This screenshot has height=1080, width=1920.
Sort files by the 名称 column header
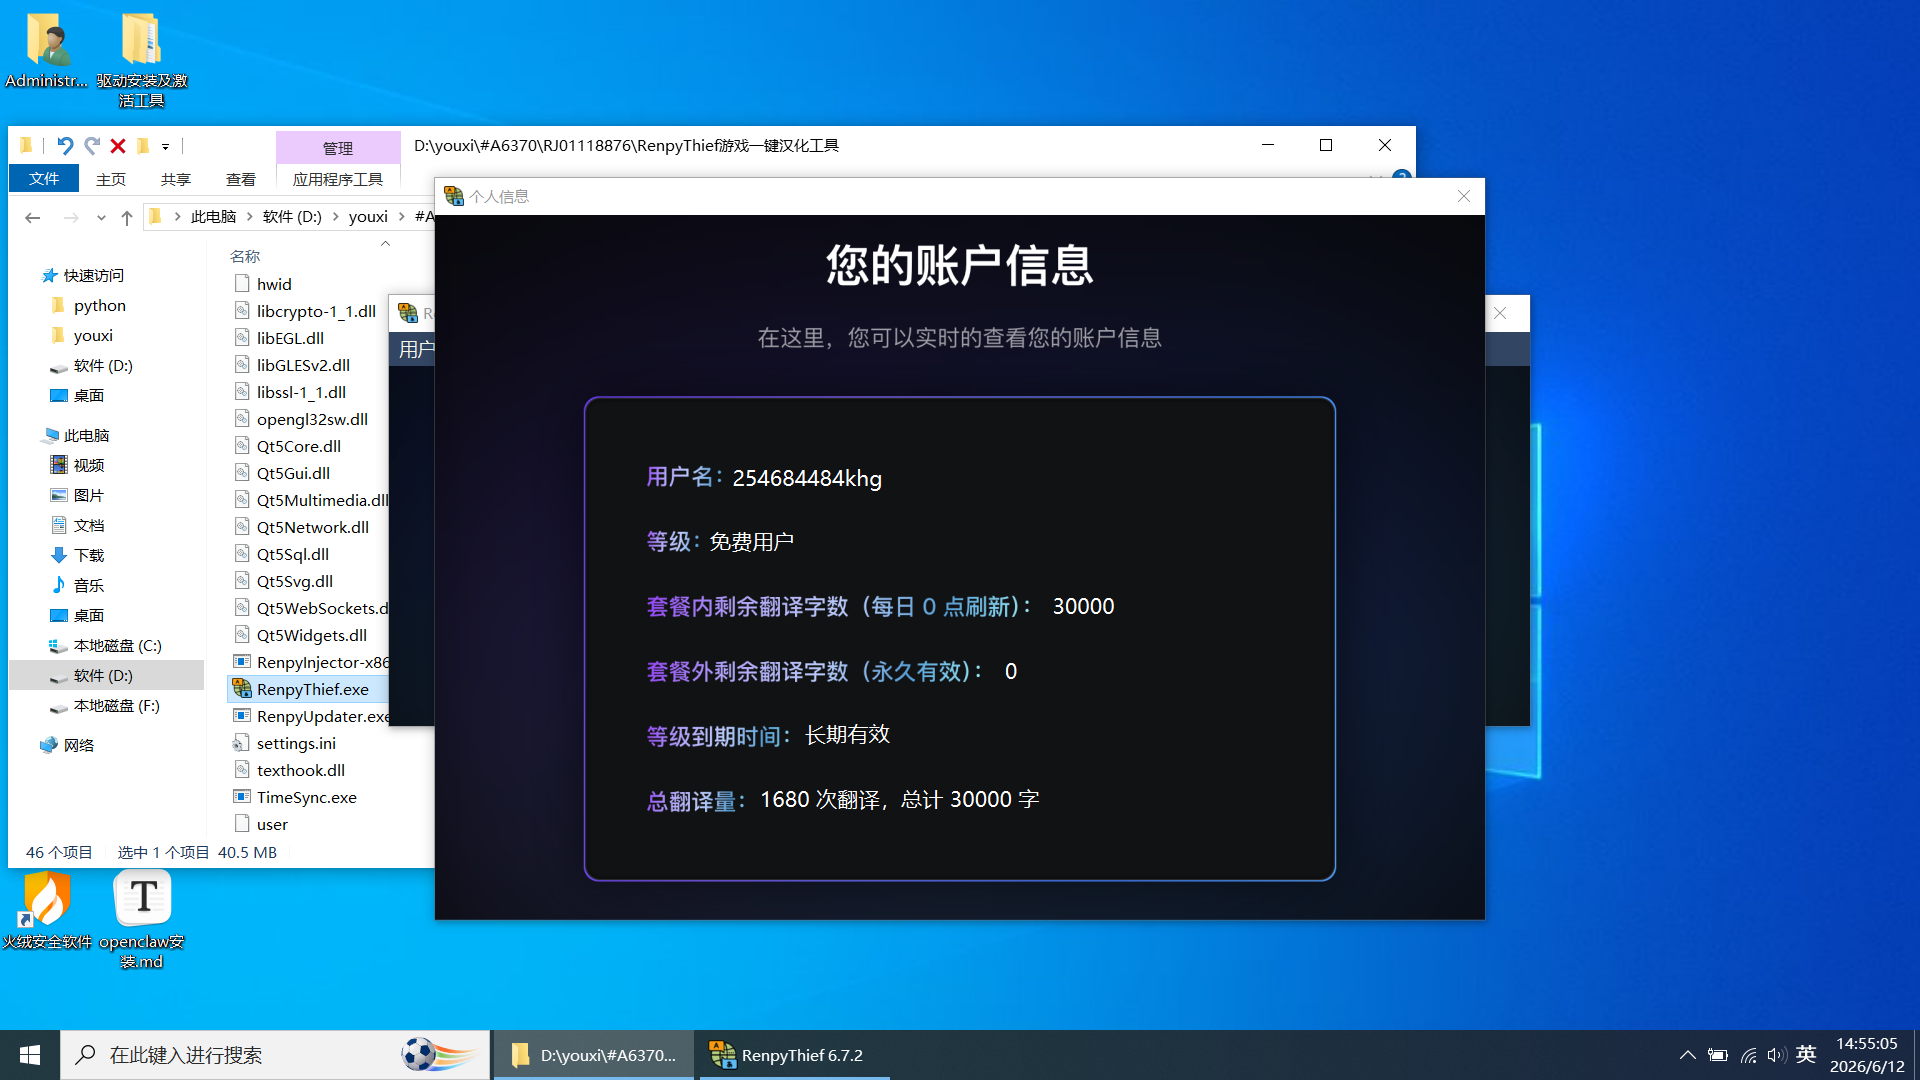pyautogui.click(x=245, y=256)
